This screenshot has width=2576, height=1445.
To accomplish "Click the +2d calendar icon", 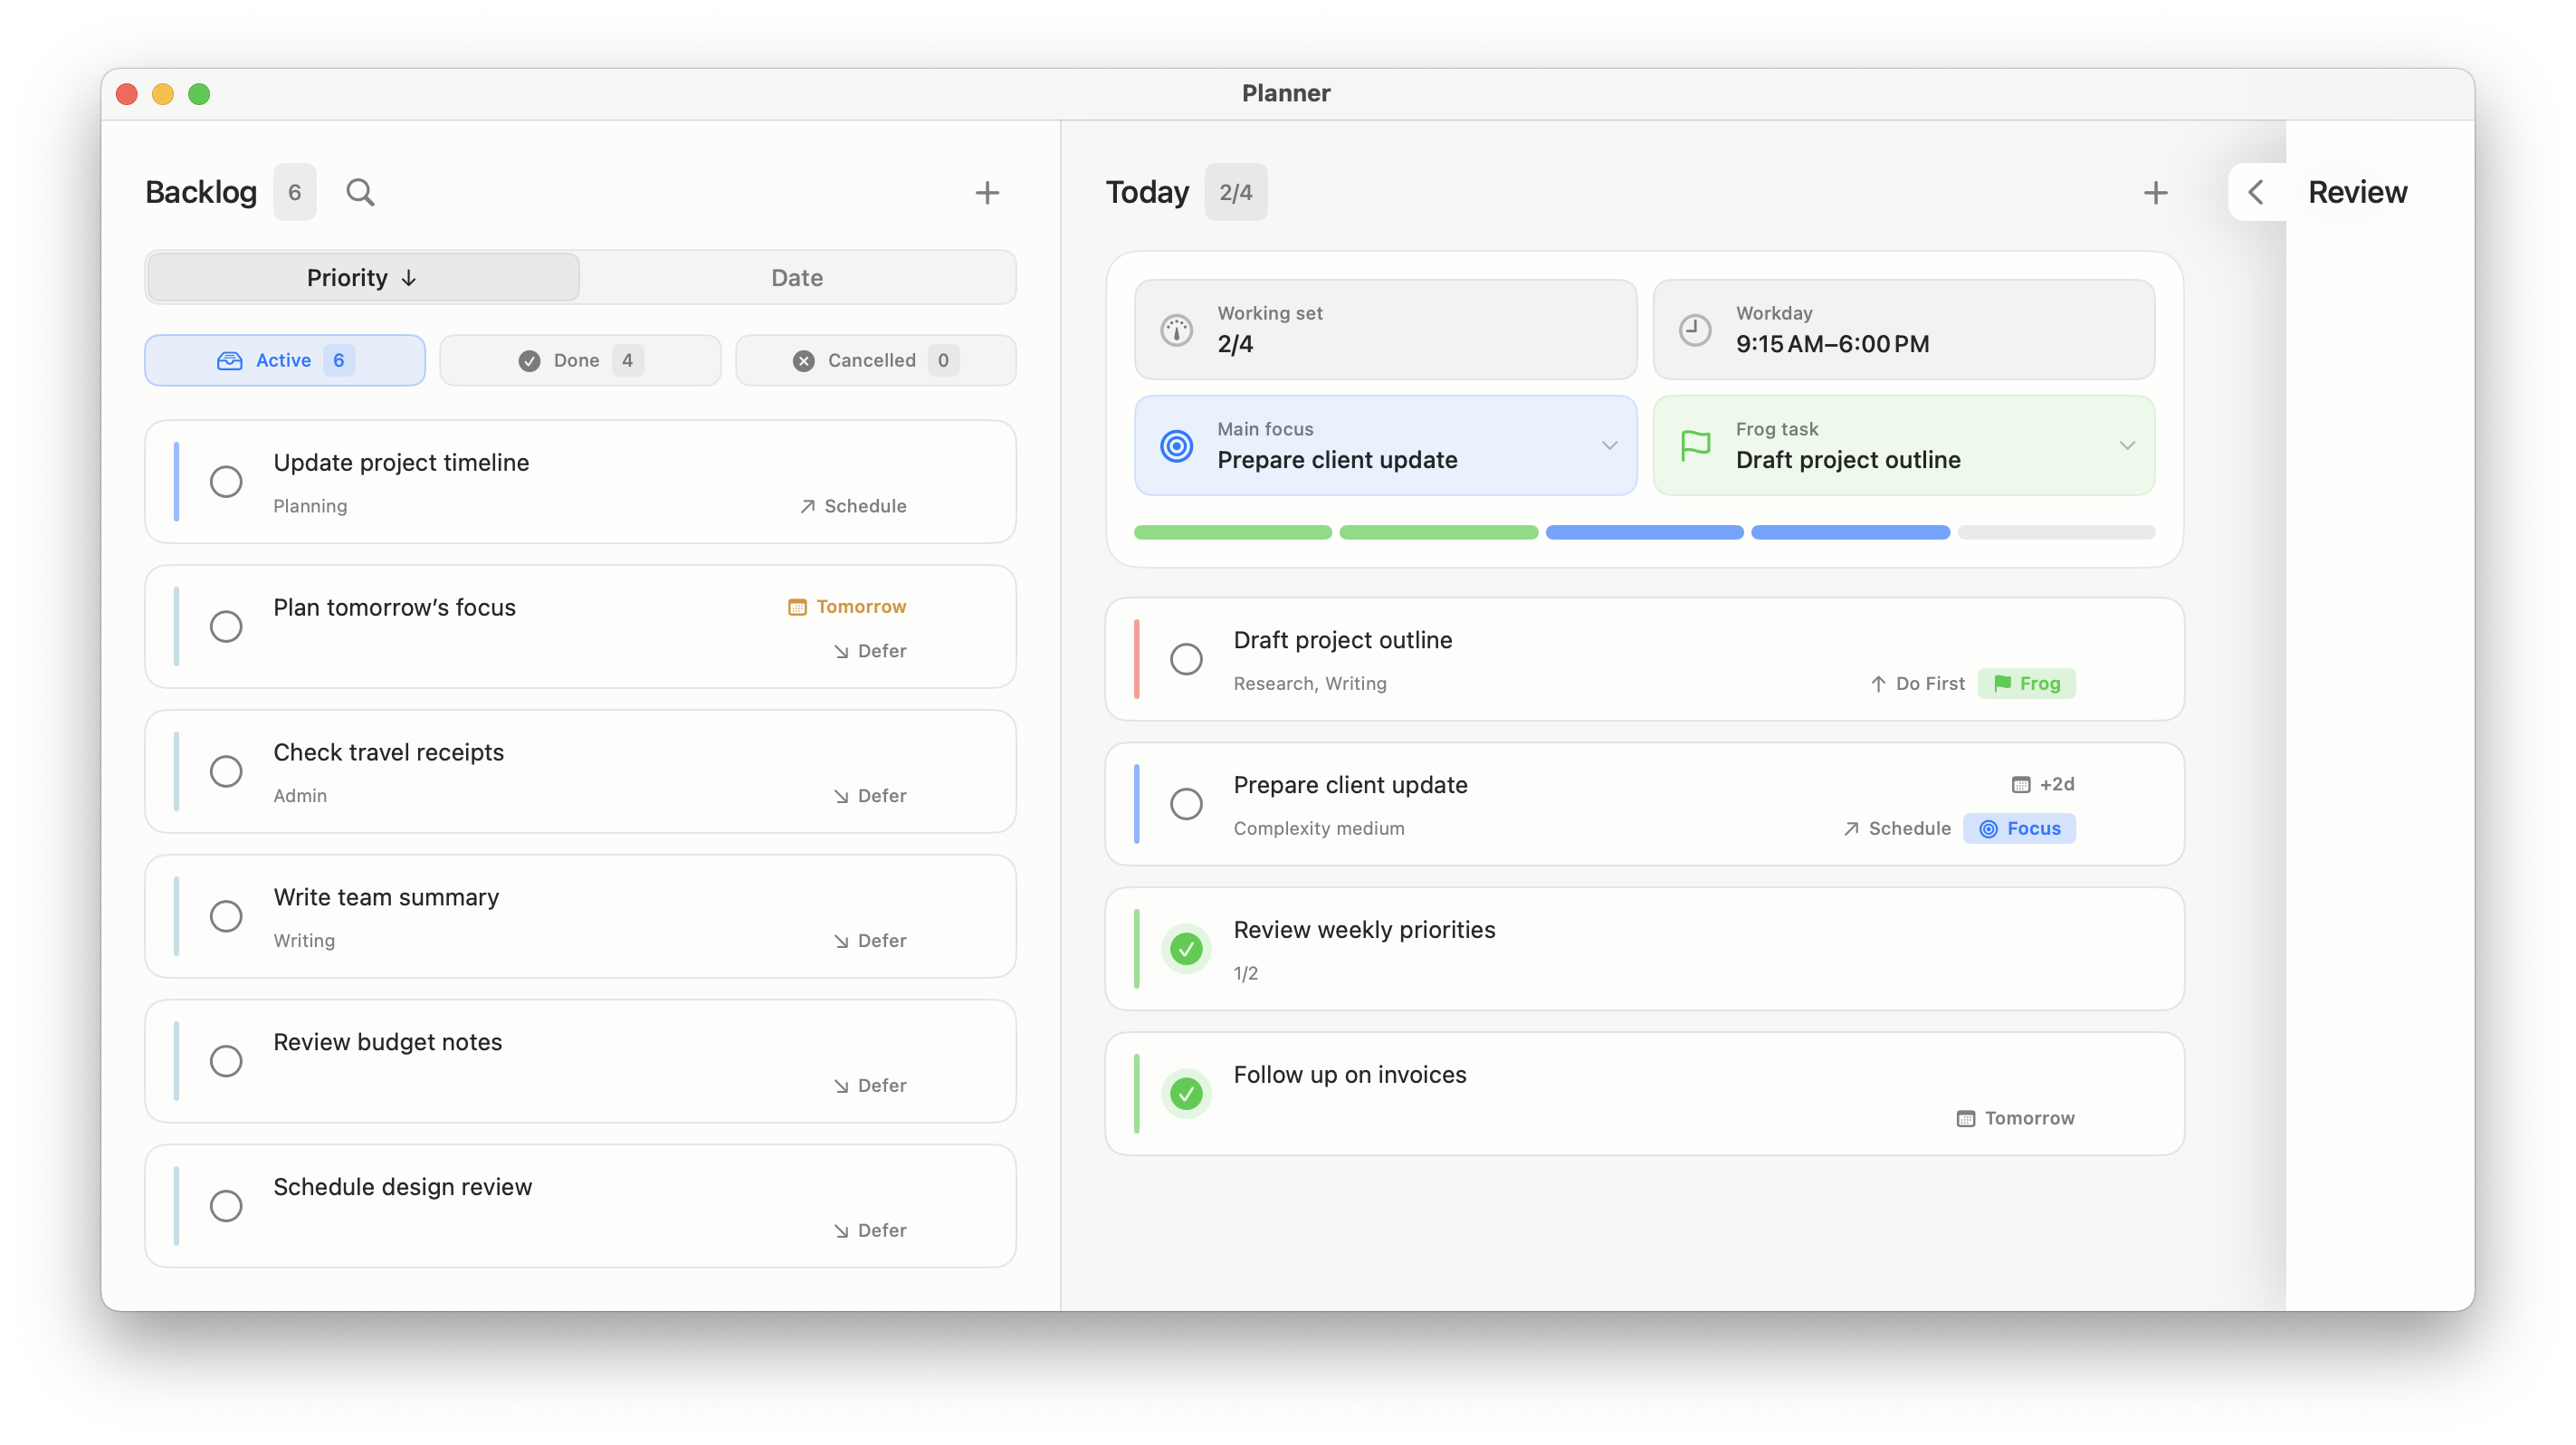I will [2020, 784].
